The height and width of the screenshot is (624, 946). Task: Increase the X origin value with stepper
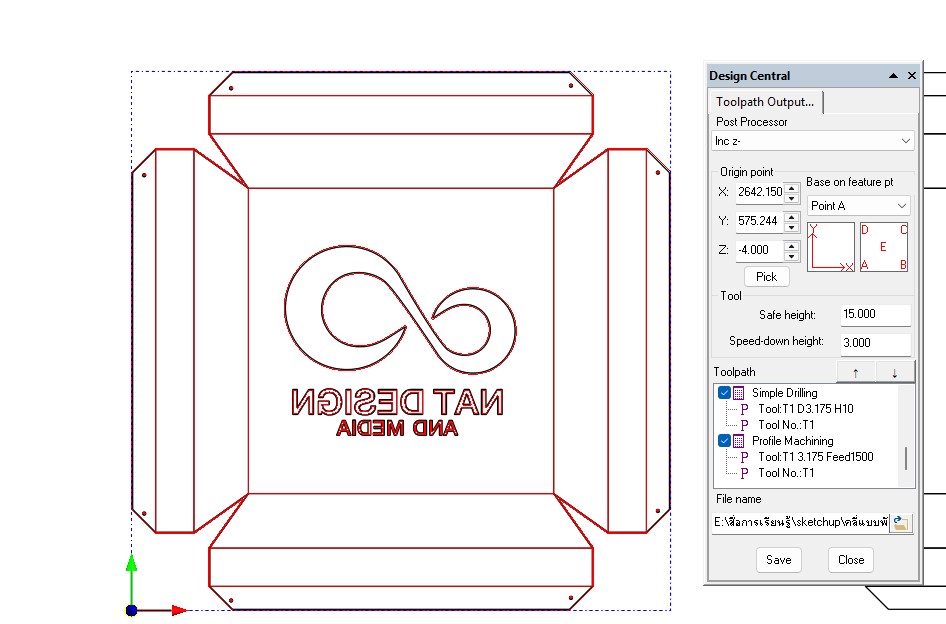click(791, 187)
